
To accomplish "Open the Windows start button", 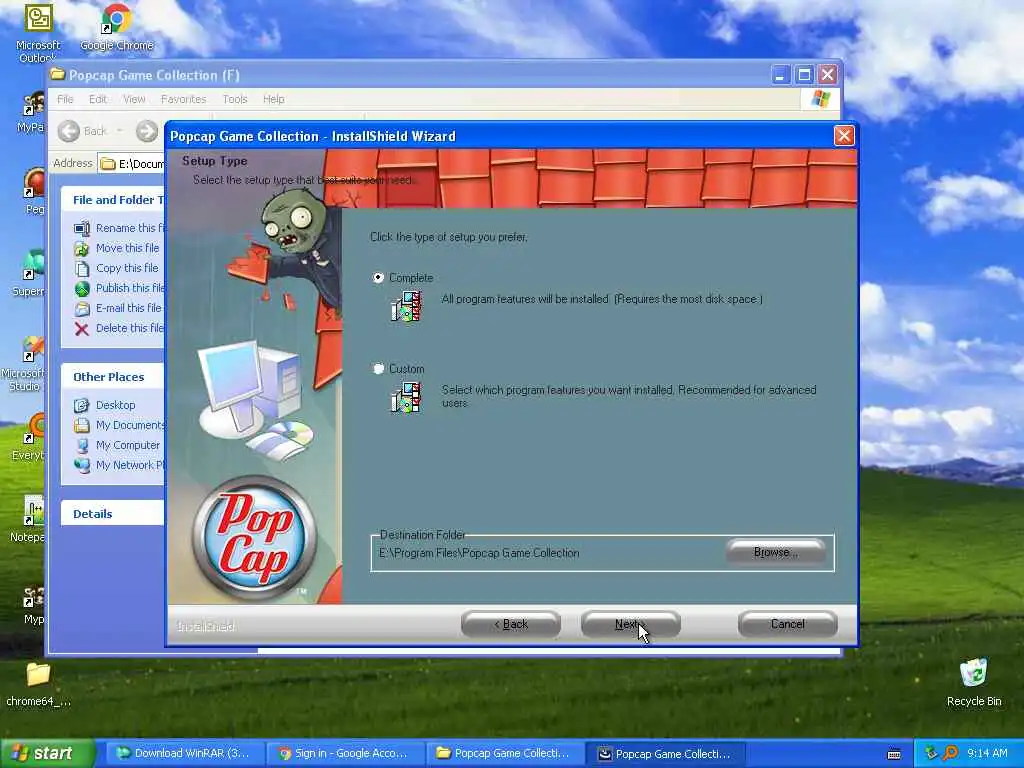I will click(47, 754).
